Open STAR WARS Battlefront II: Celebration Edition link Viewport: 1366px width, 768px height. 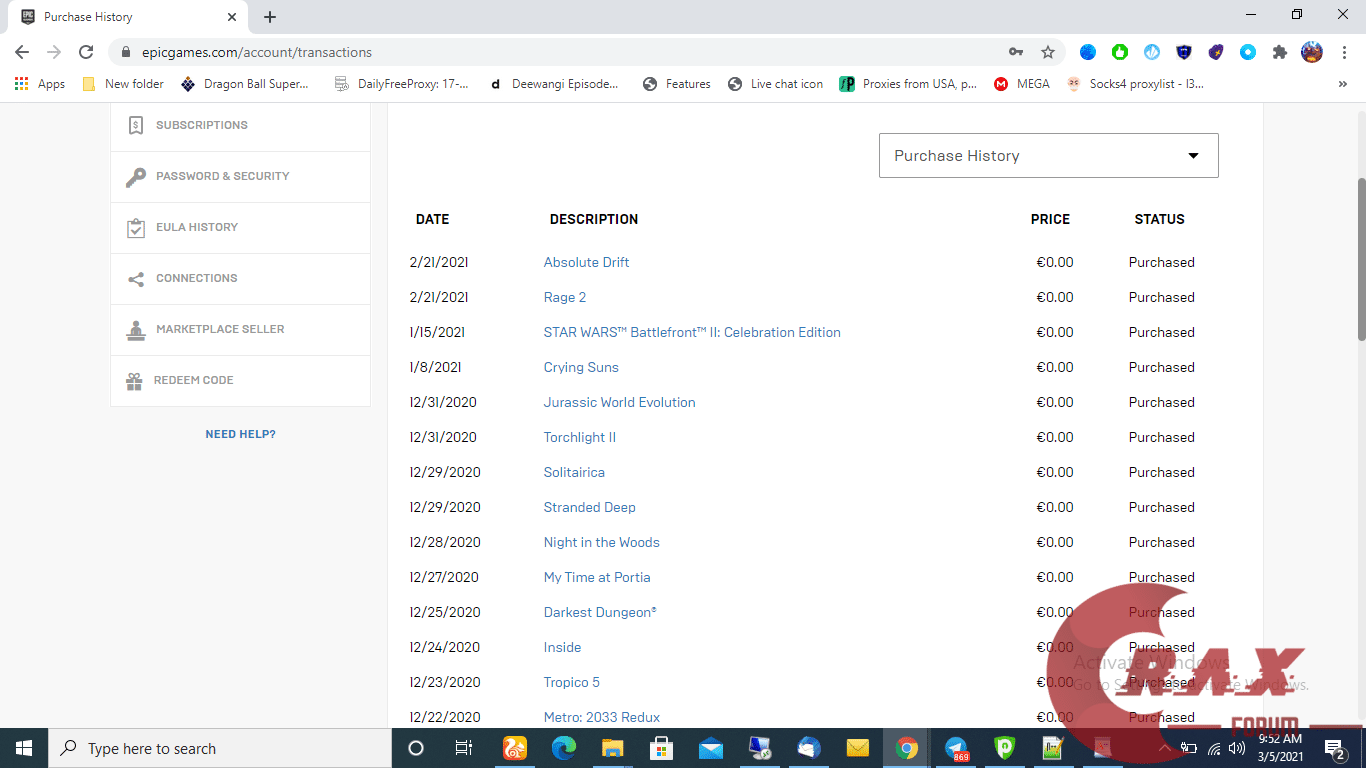click(692, 332)
